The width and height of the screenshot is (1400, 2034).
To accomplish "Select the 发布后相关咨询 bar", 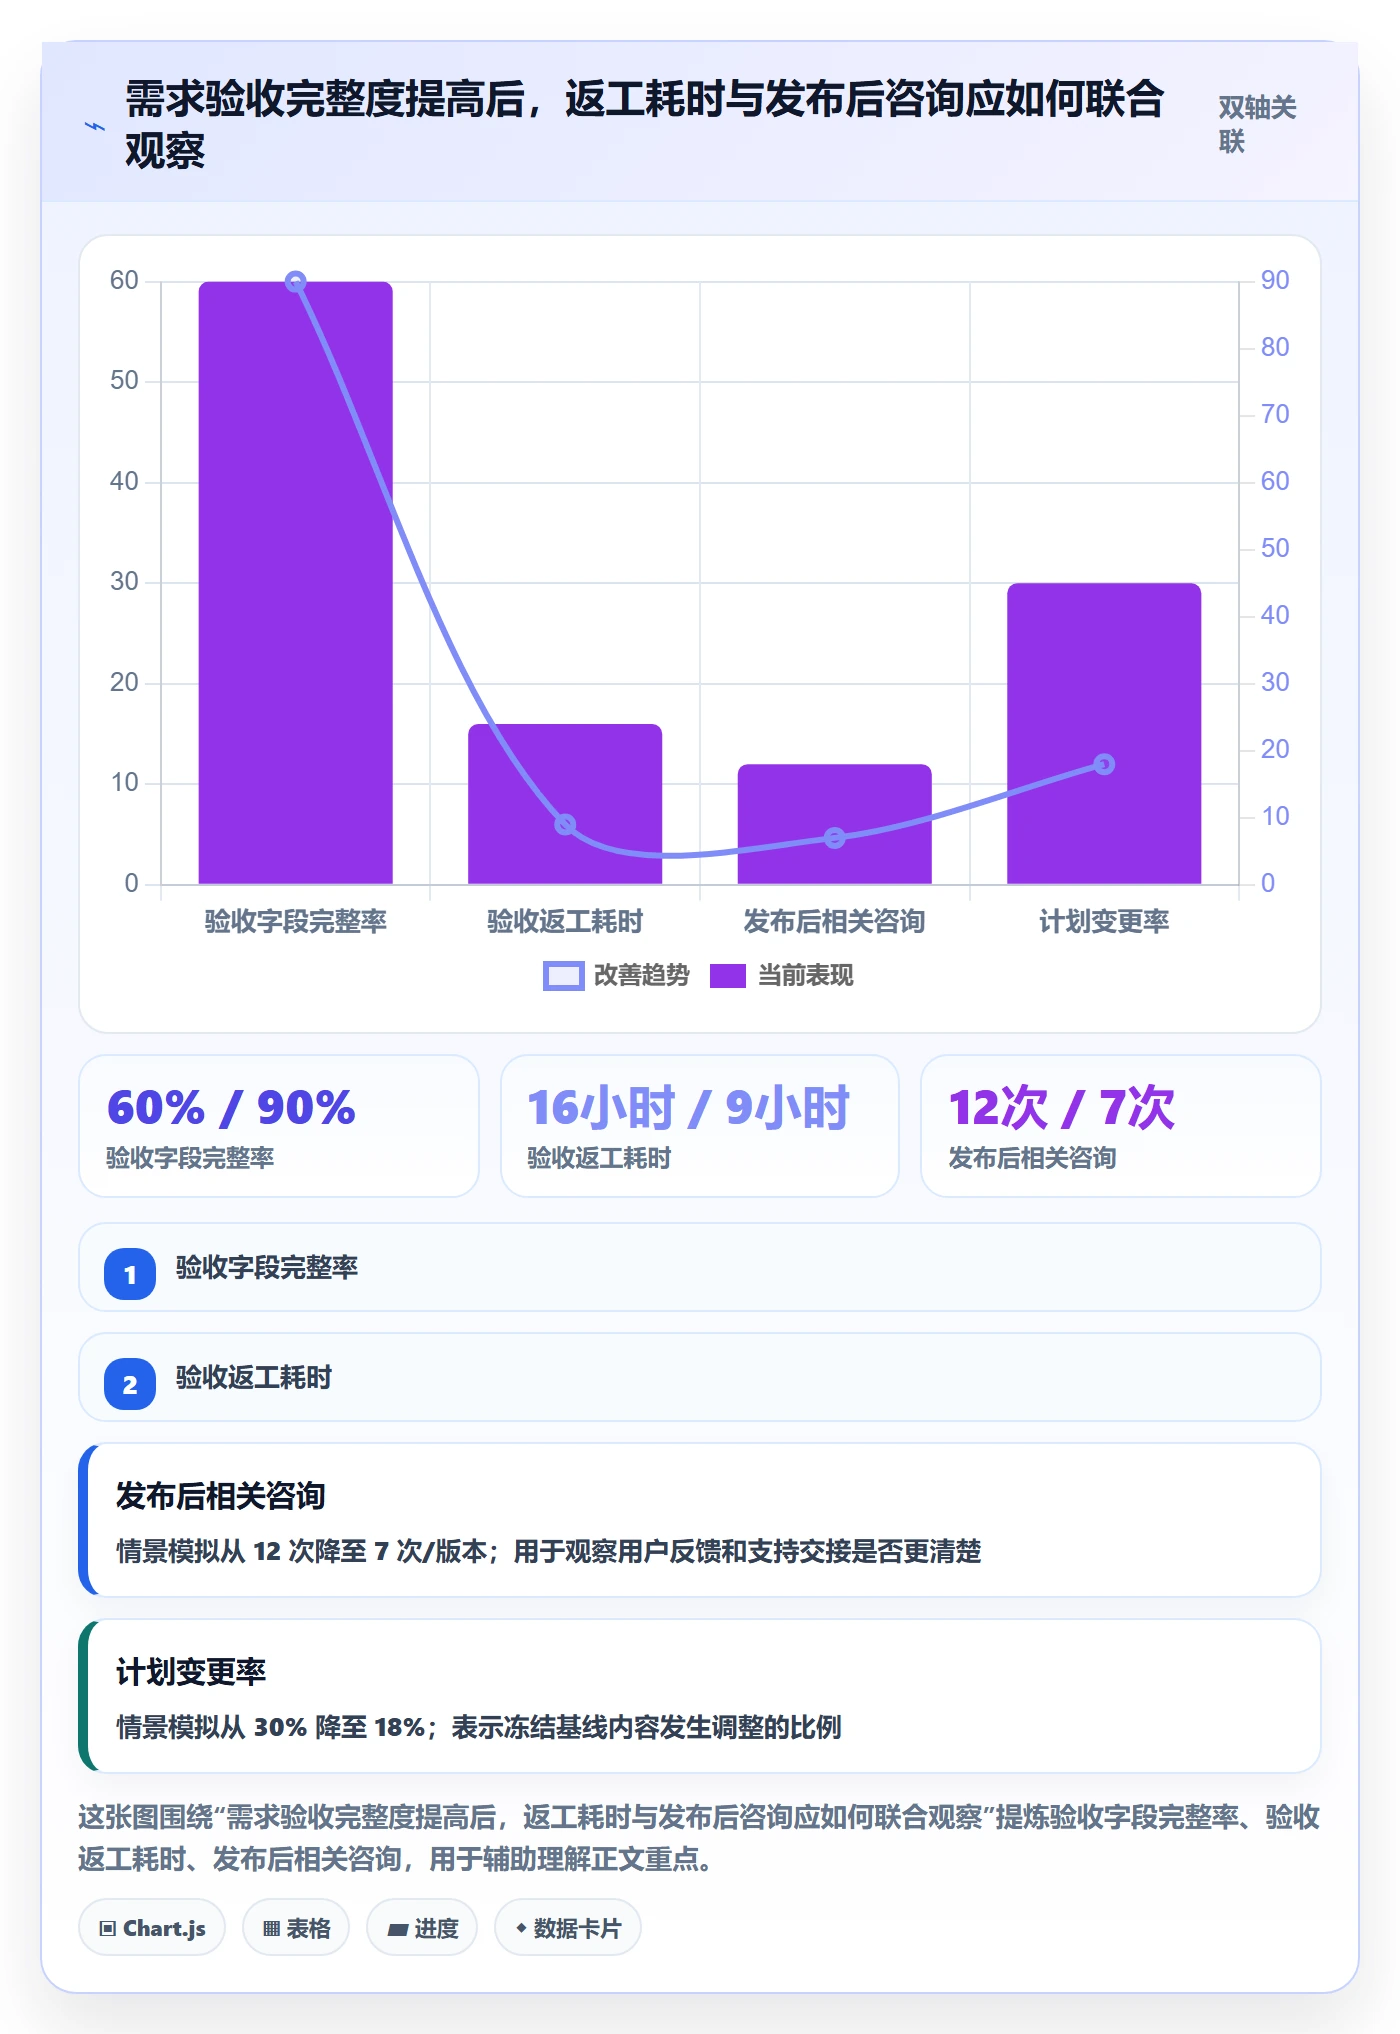I will 834,824.
